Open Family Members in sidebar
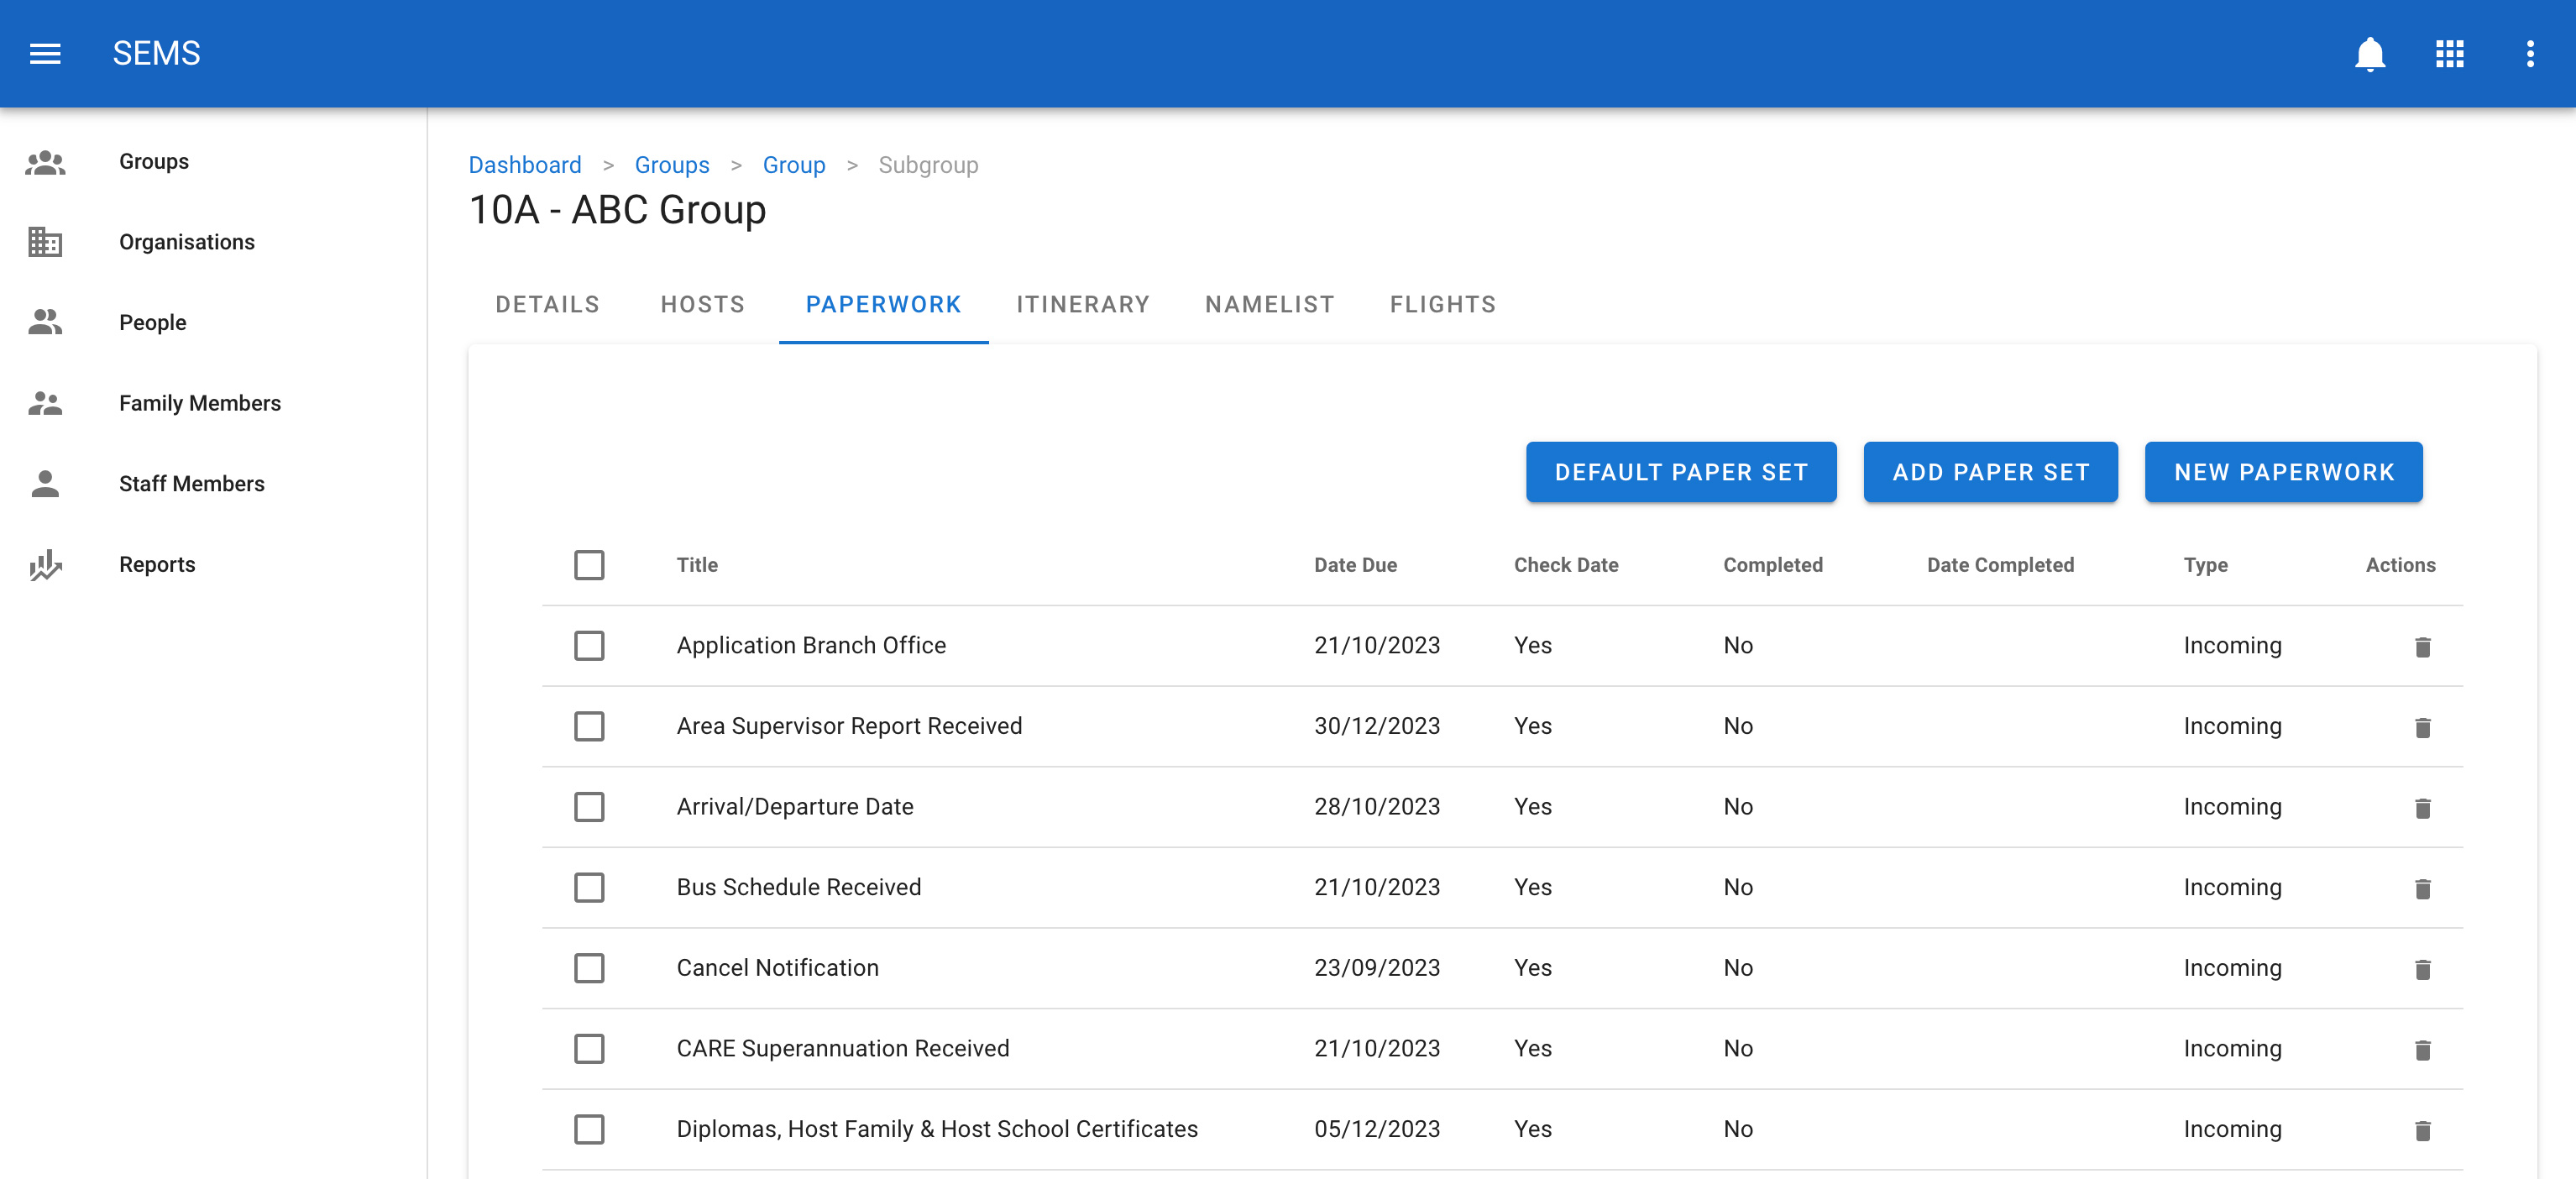This screenshot has height=1179, width=2576. tap(200, 403)
